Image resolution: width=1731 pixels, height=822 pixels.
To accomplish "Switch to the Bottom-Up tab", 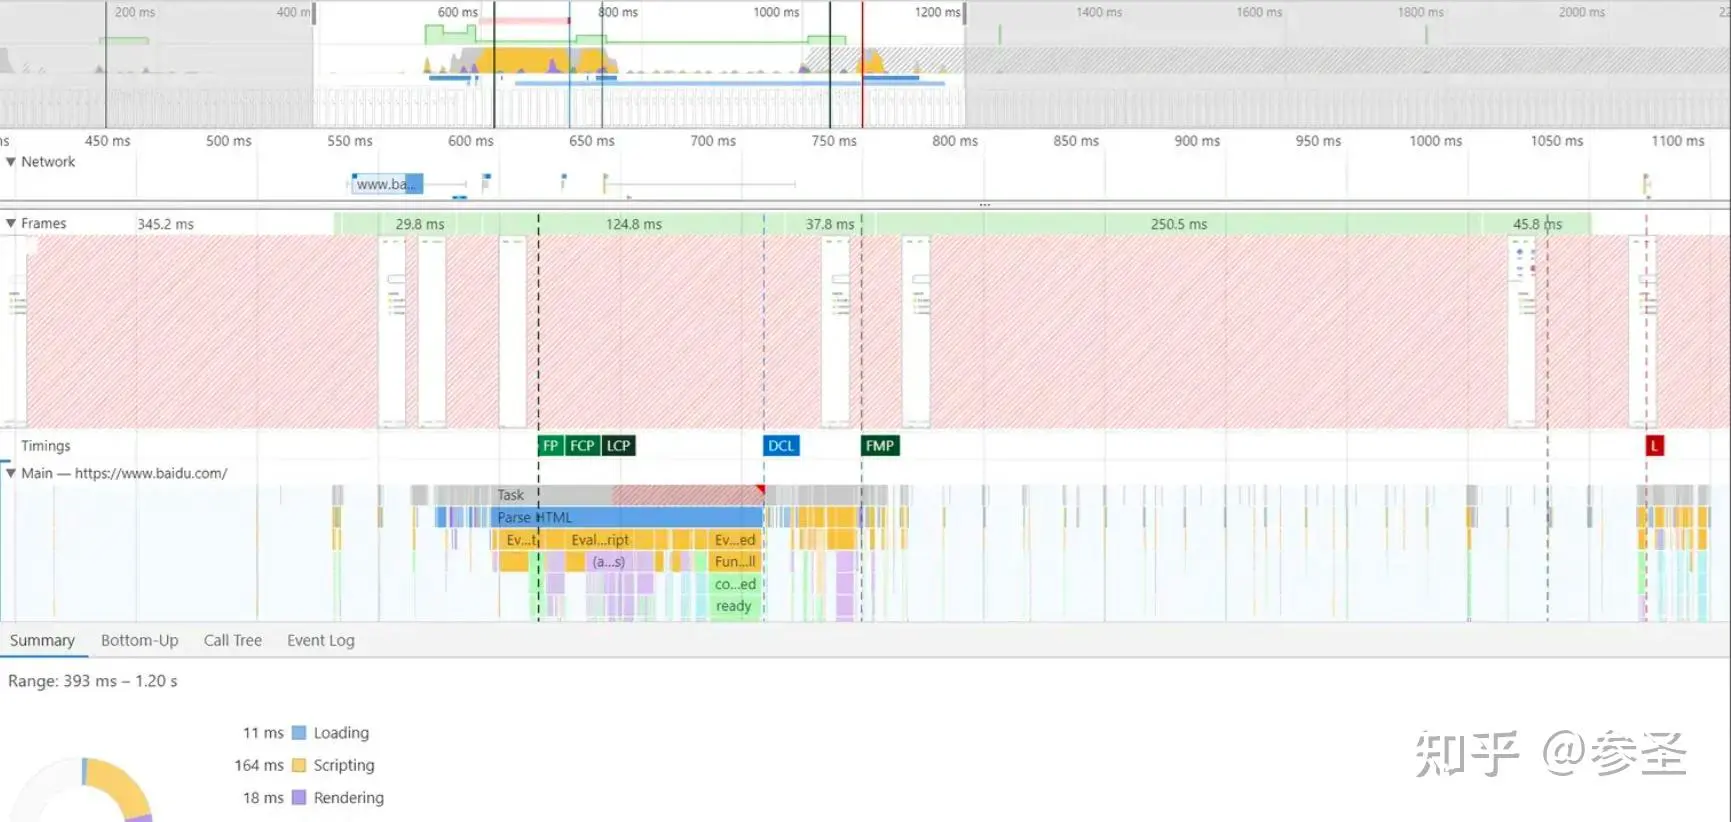I will point(139,641).
